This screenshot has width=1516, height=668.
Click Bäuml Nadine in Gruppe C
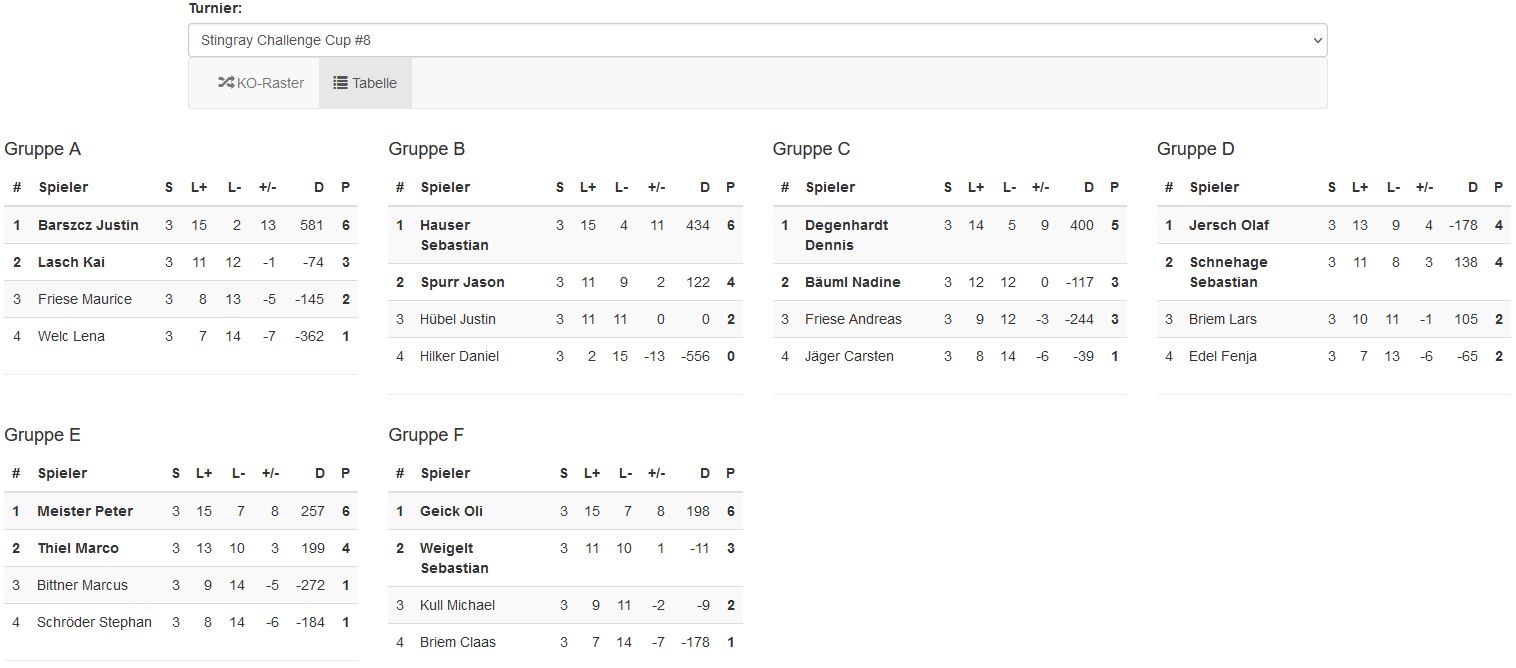(852, 282)
